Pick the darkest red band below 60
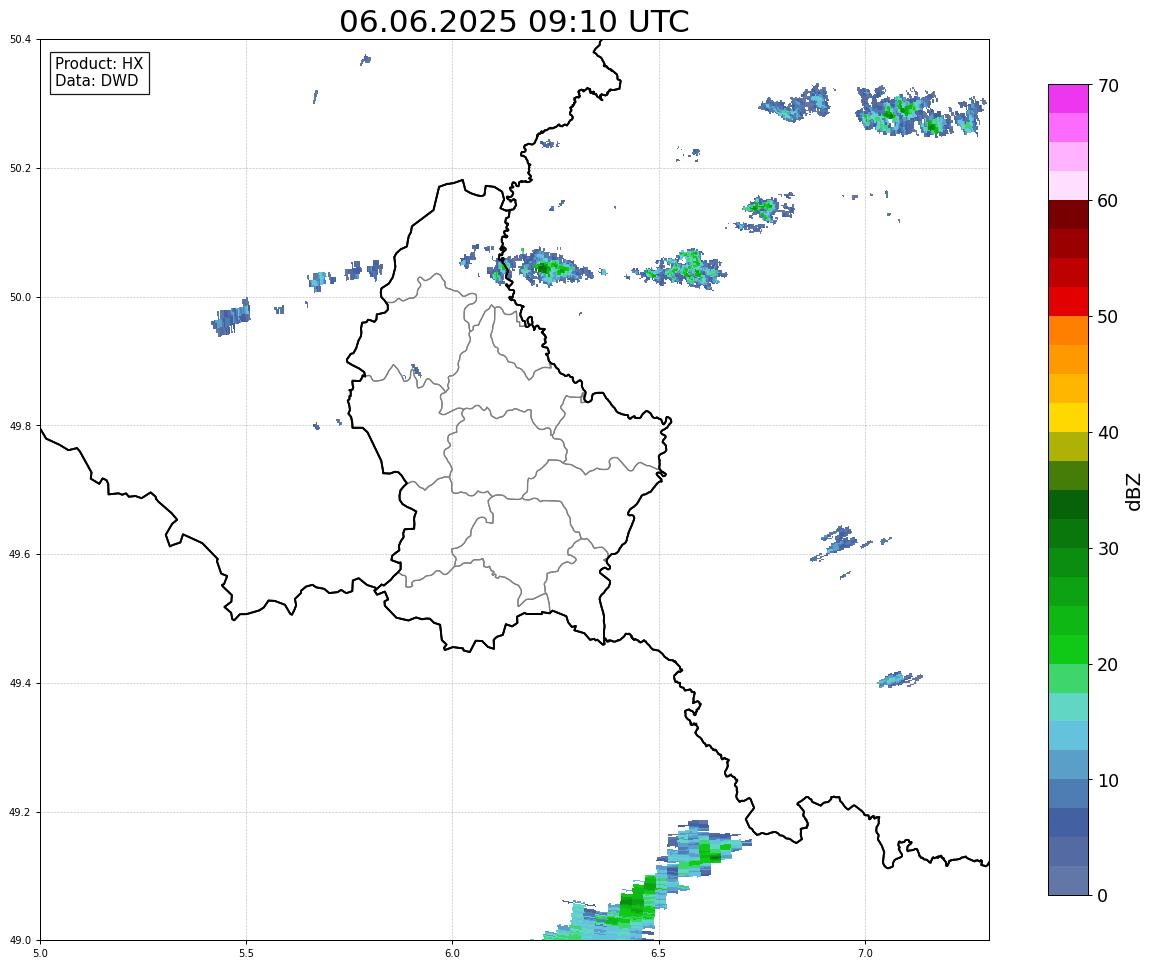The image size is (1152, 968). click(1068, 215)
